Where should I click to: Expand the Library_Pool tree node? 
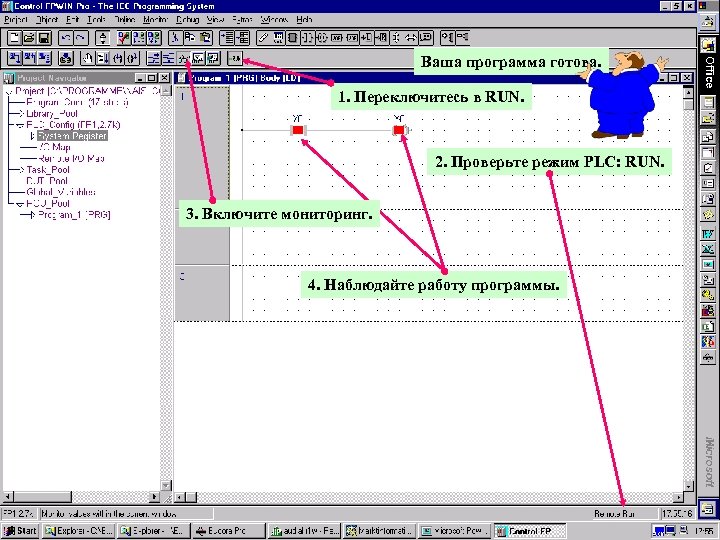click(x=21, y=113)
